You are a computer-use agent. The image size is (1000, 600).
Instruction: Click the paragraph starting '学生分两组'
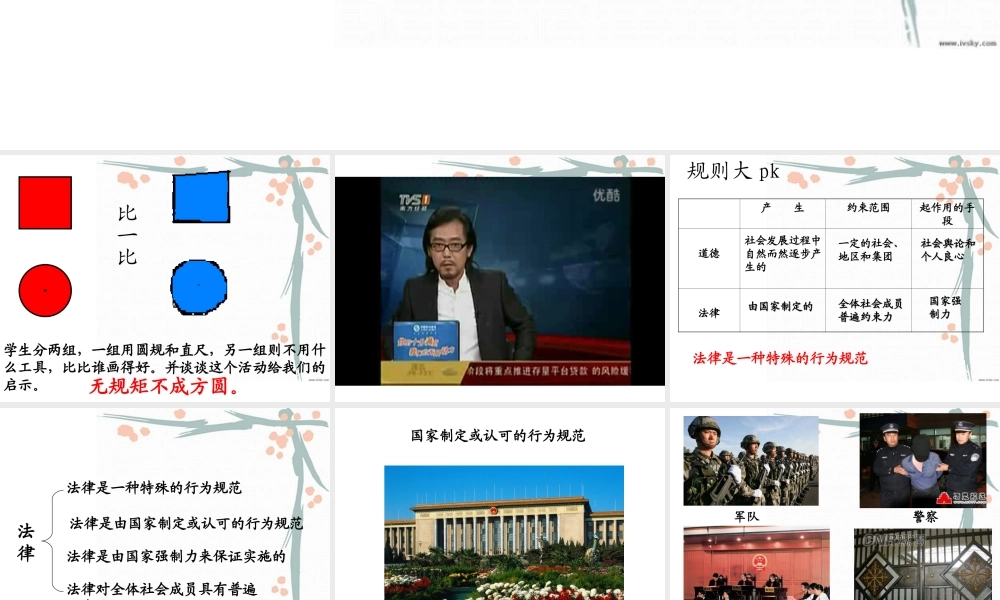[165, 367]
